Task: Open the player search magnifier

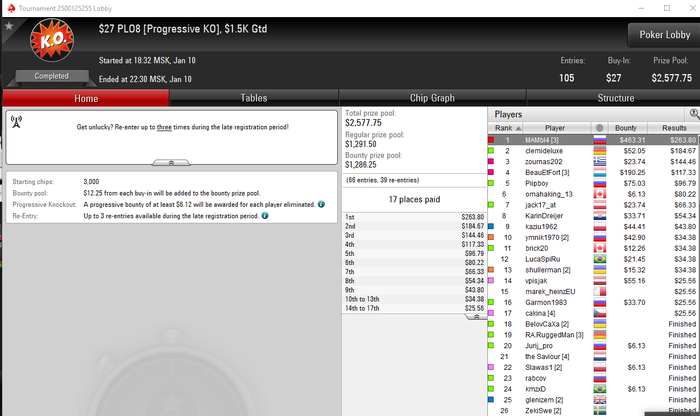Action: point(694,114)
